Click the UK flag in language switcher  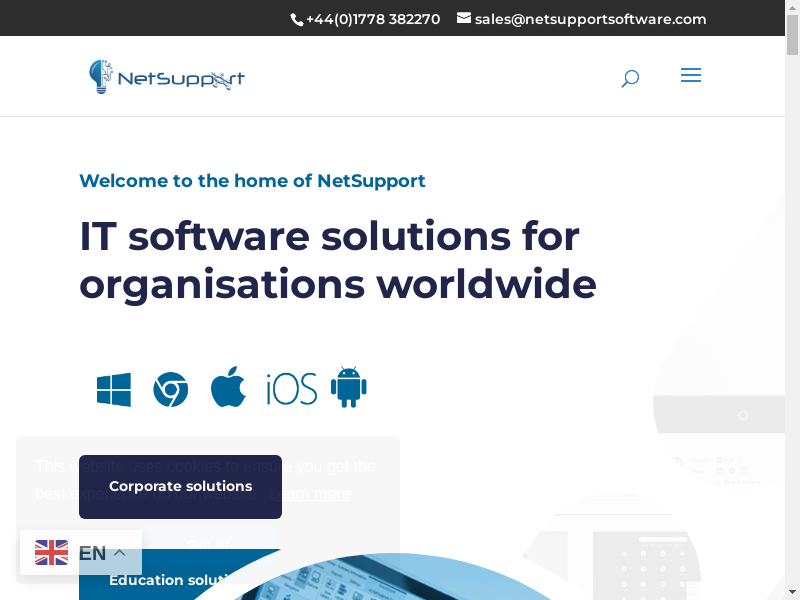[51, 553]
